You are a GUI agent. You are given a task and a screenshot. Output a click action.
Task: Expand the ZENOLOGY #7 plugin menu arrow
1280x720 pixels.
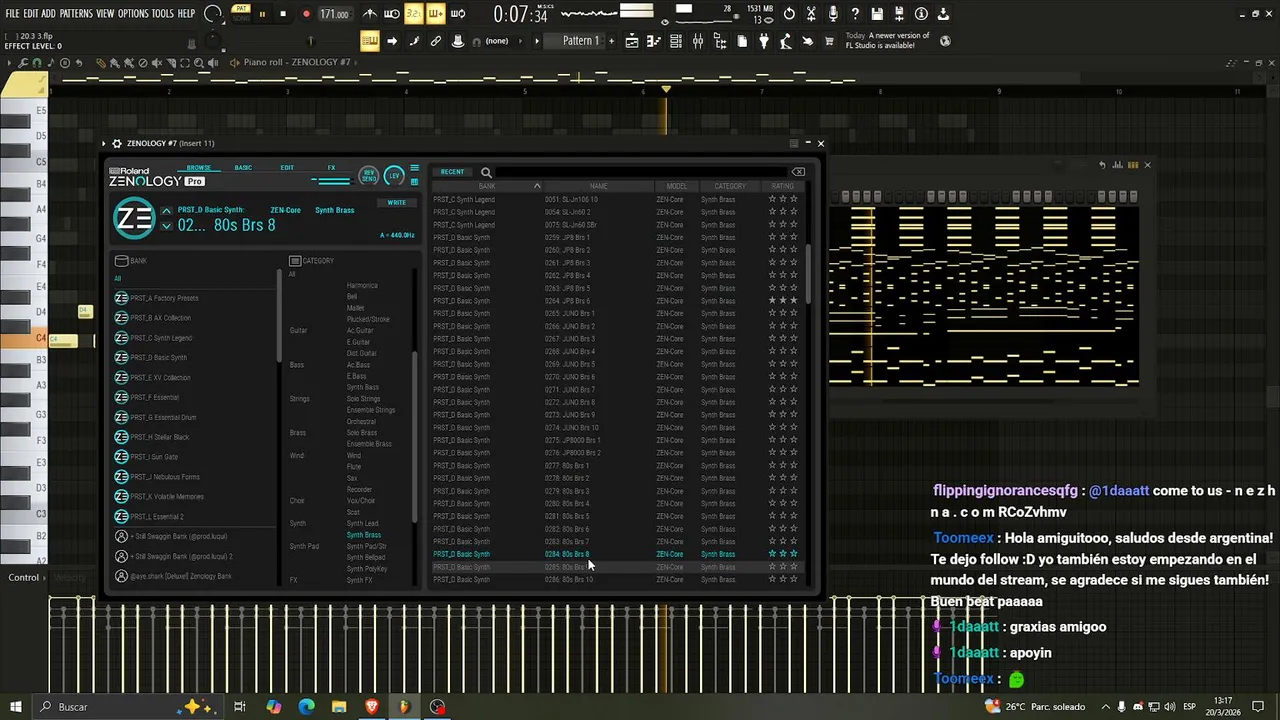pyautogui.click(x=104, y=143)
